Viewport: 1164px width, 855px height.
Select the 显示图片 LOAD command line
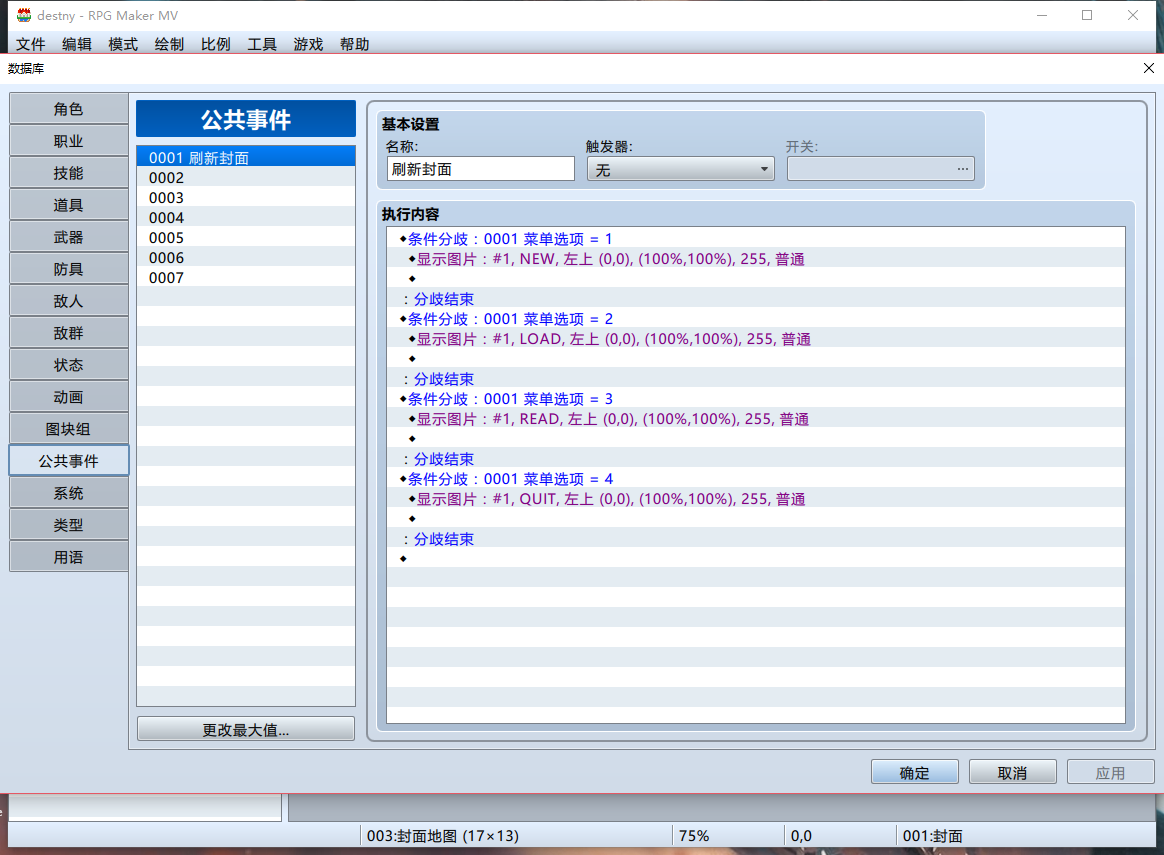756,339
